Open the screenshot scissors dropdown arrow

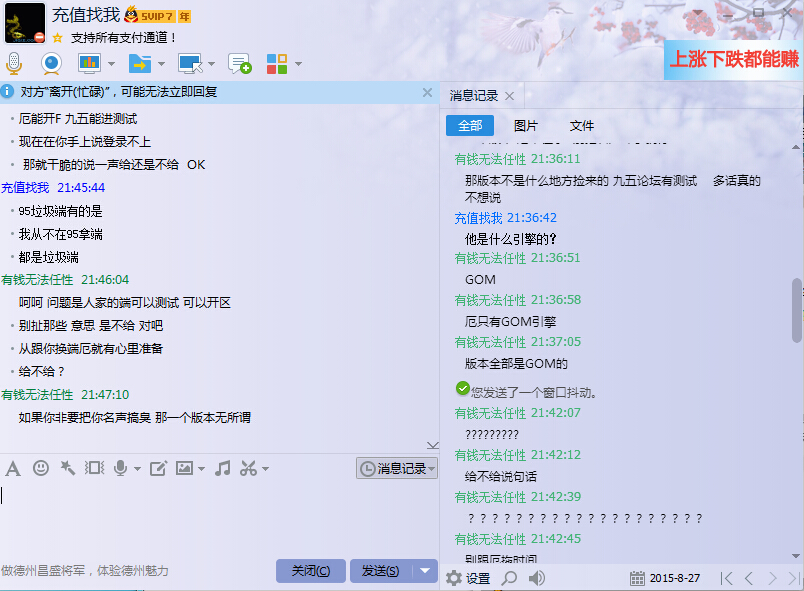point(266,469)
